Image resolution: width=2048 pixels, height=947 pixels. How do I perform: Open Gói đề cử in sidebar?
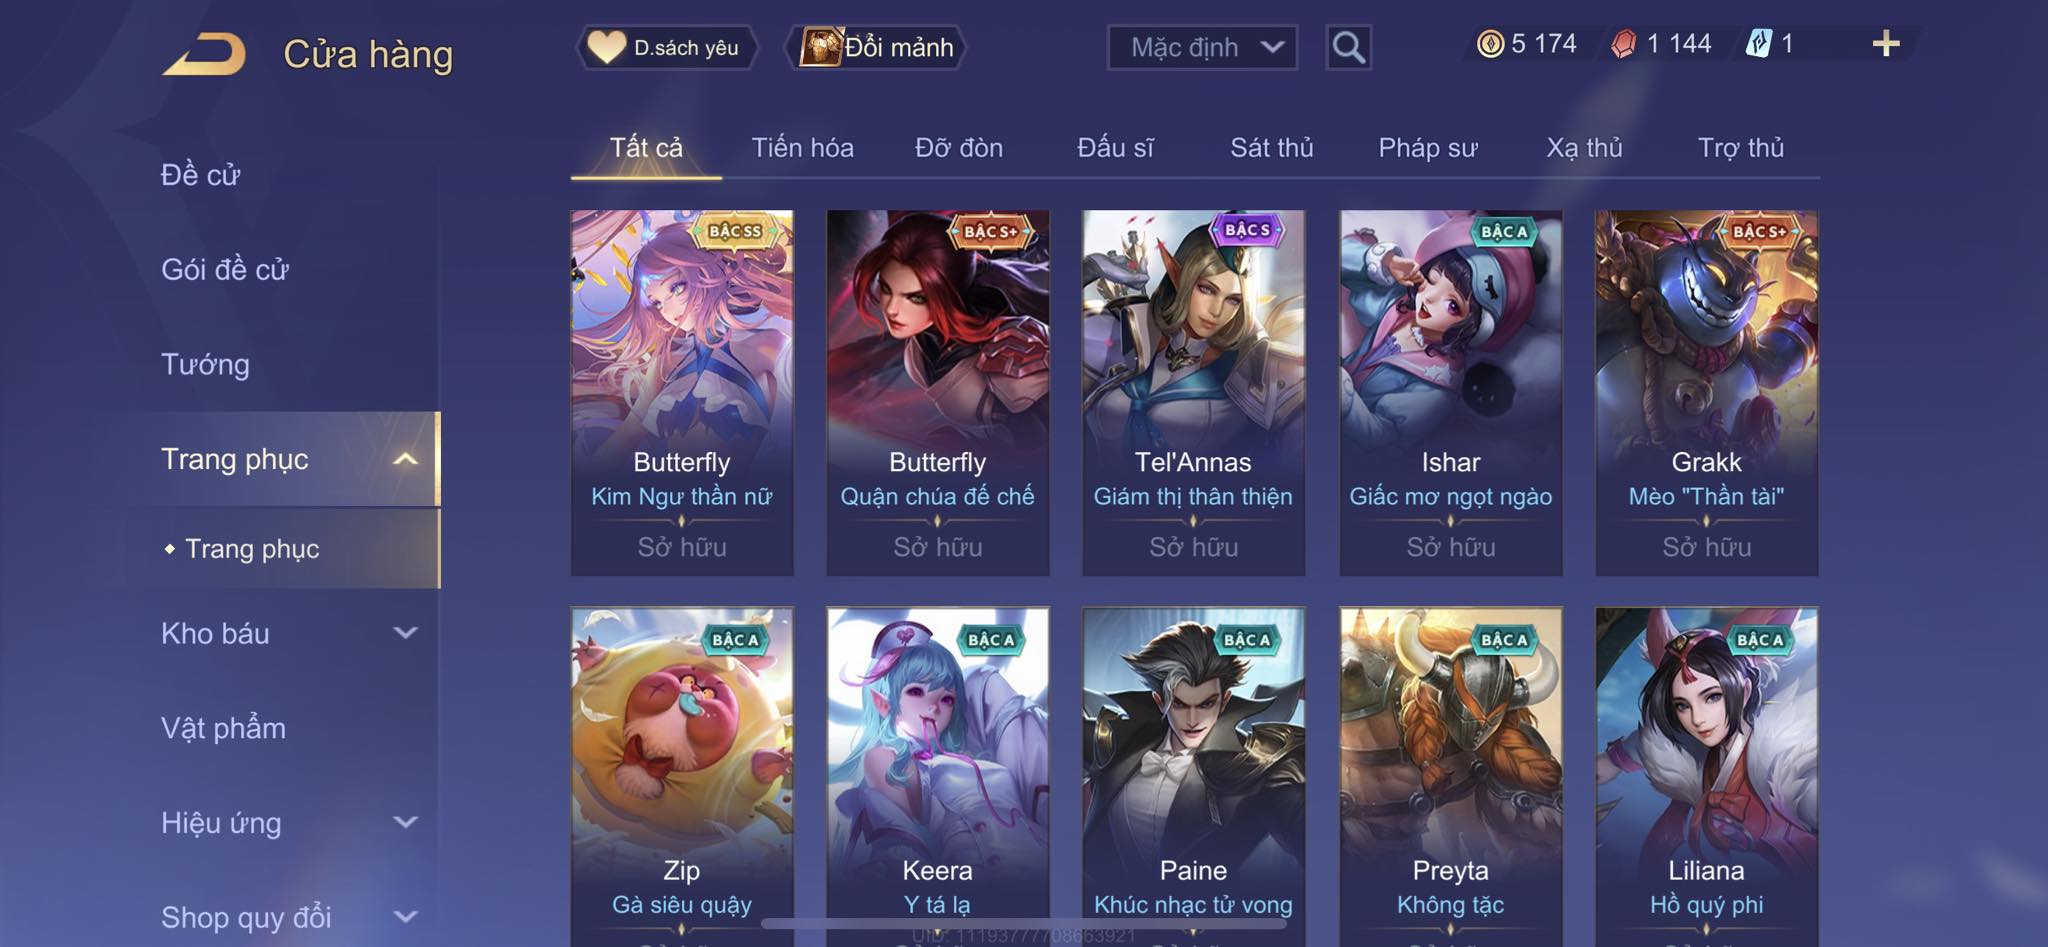click(x=225, y=270)
